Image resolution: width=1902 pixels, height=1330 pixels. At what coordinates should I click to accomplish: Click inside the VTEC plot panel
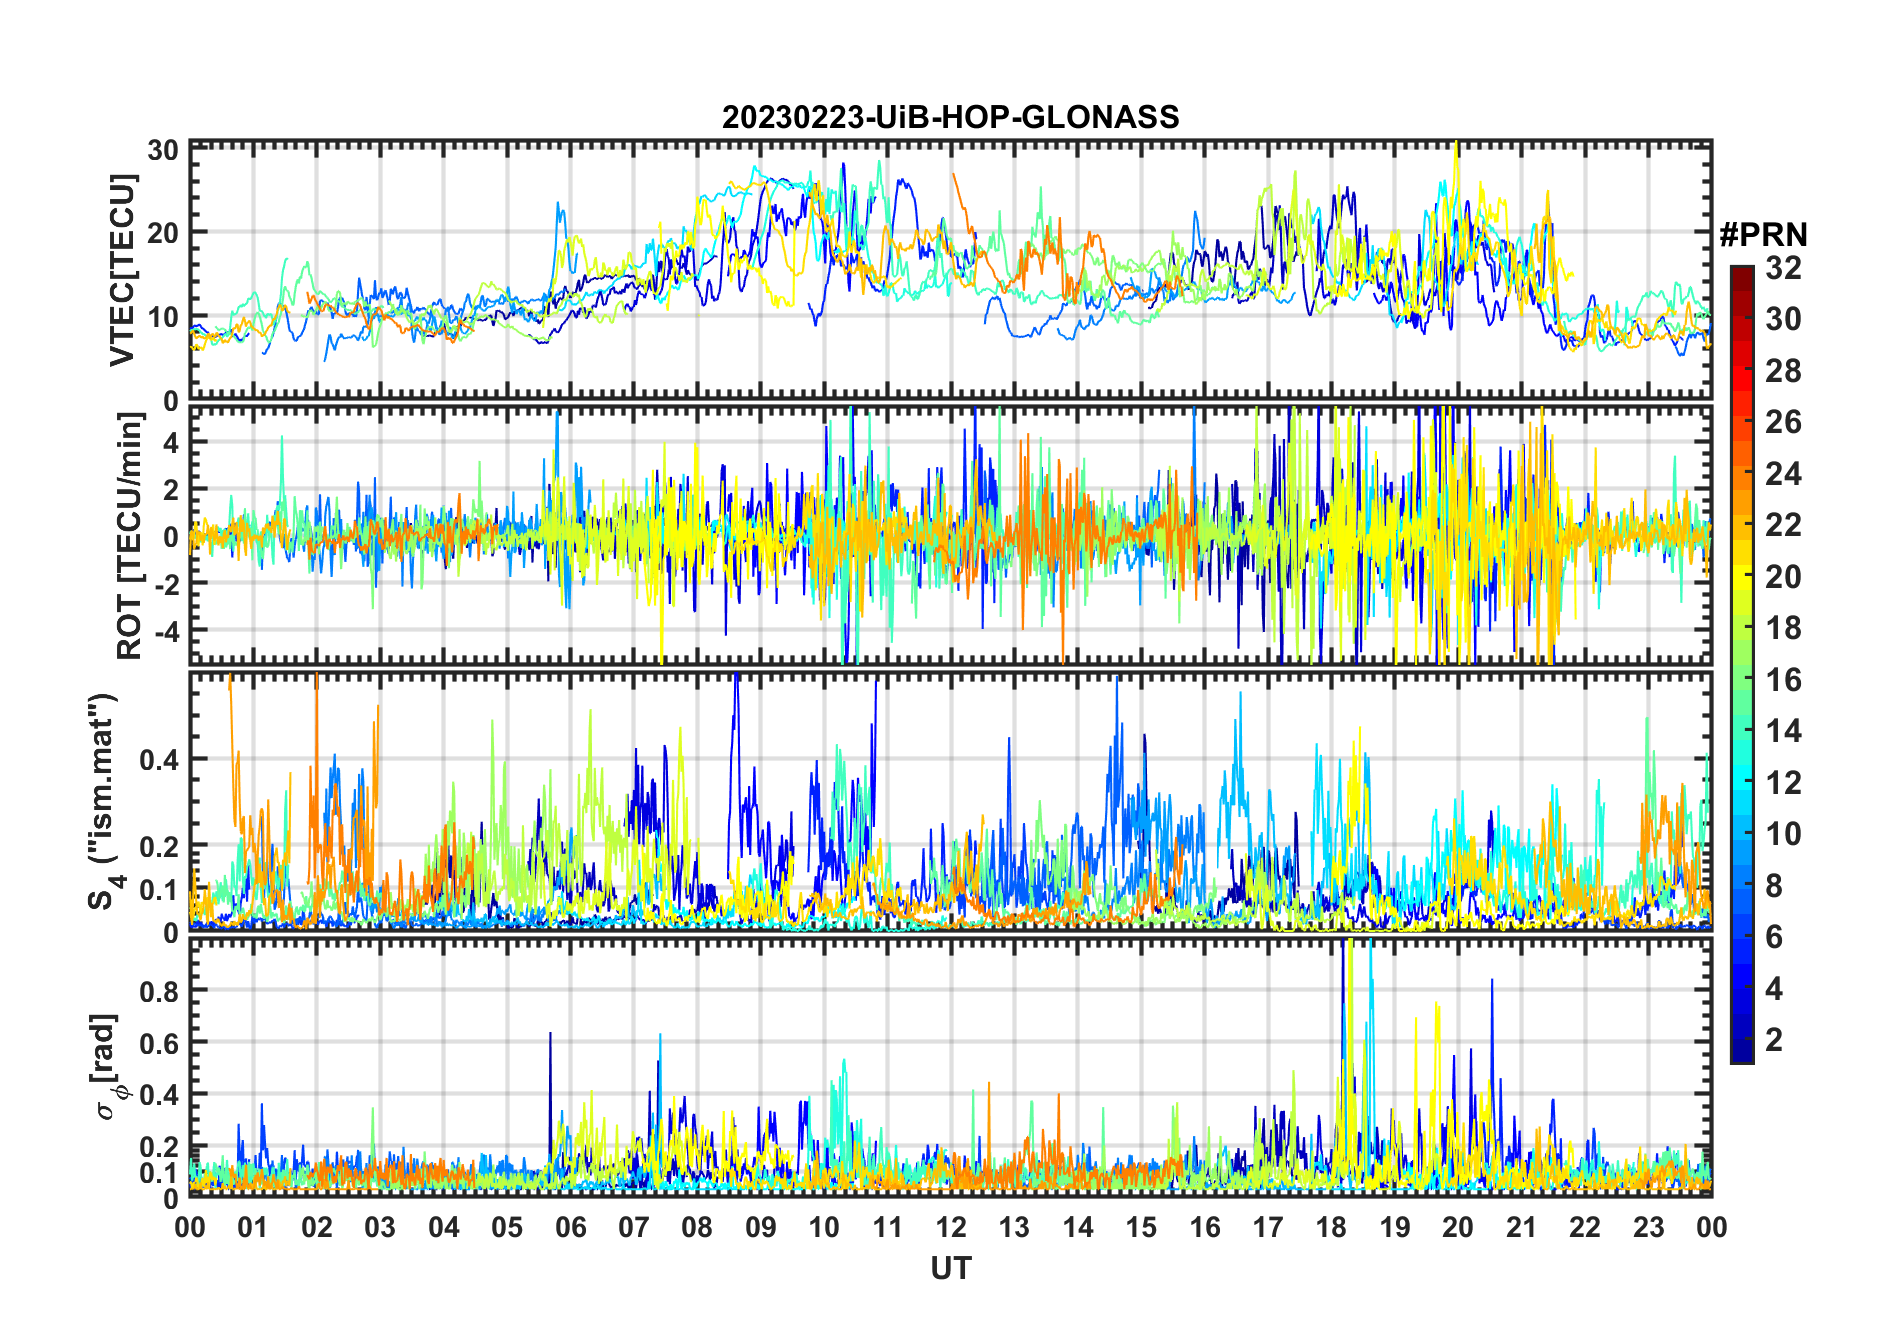click(x=950, y=270)
